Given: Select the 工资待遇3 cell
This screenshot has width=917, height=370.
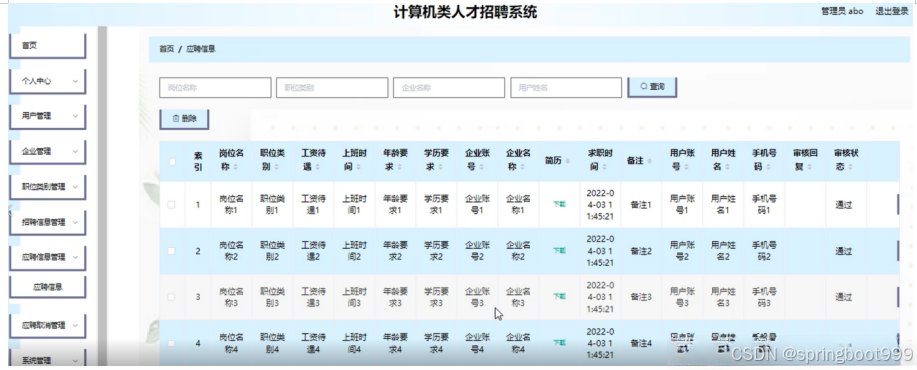Looking at the screenshot, I should (313, 296).
